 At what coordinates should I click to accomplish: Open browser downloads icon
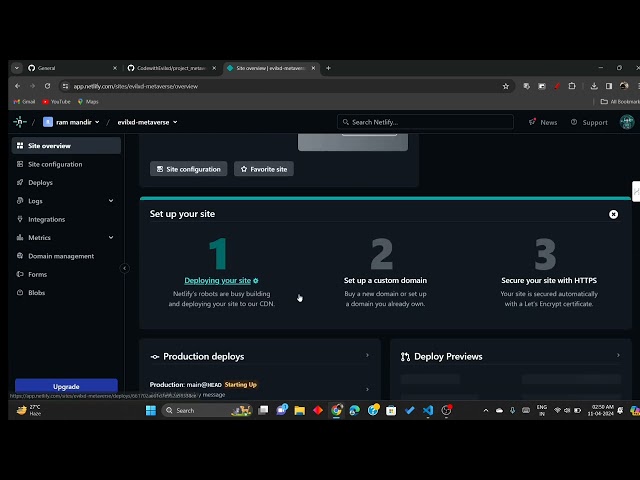[594, 86]
